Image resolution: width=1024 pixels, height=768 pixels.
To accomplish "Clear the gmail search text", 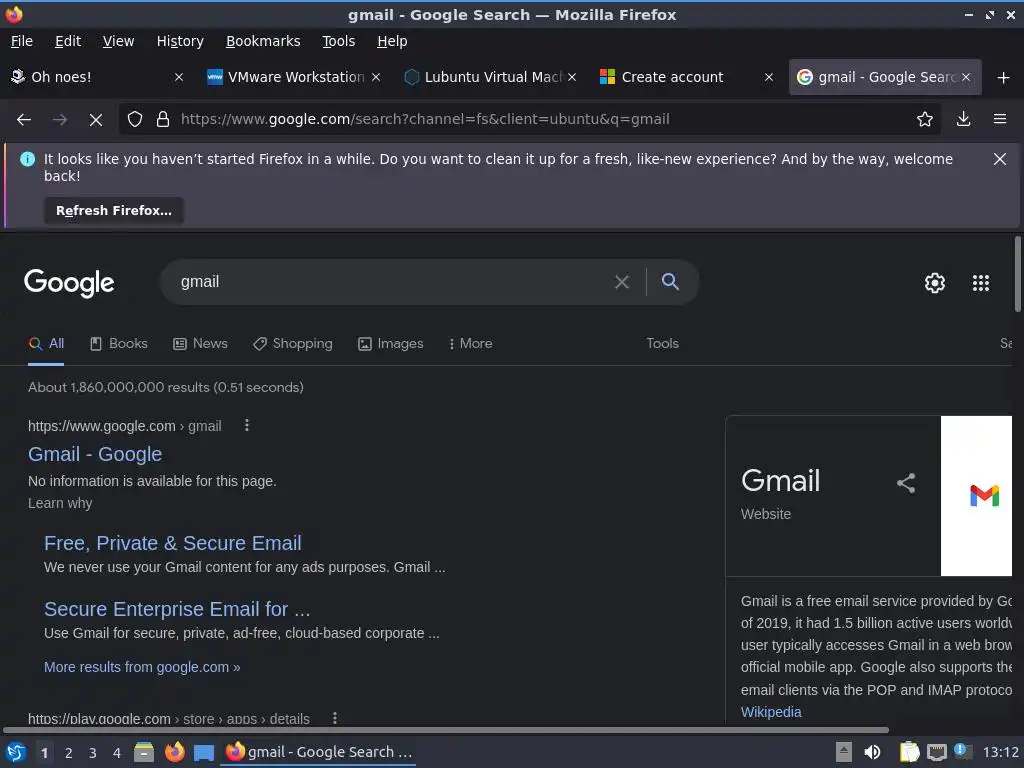I will [622, 282].
